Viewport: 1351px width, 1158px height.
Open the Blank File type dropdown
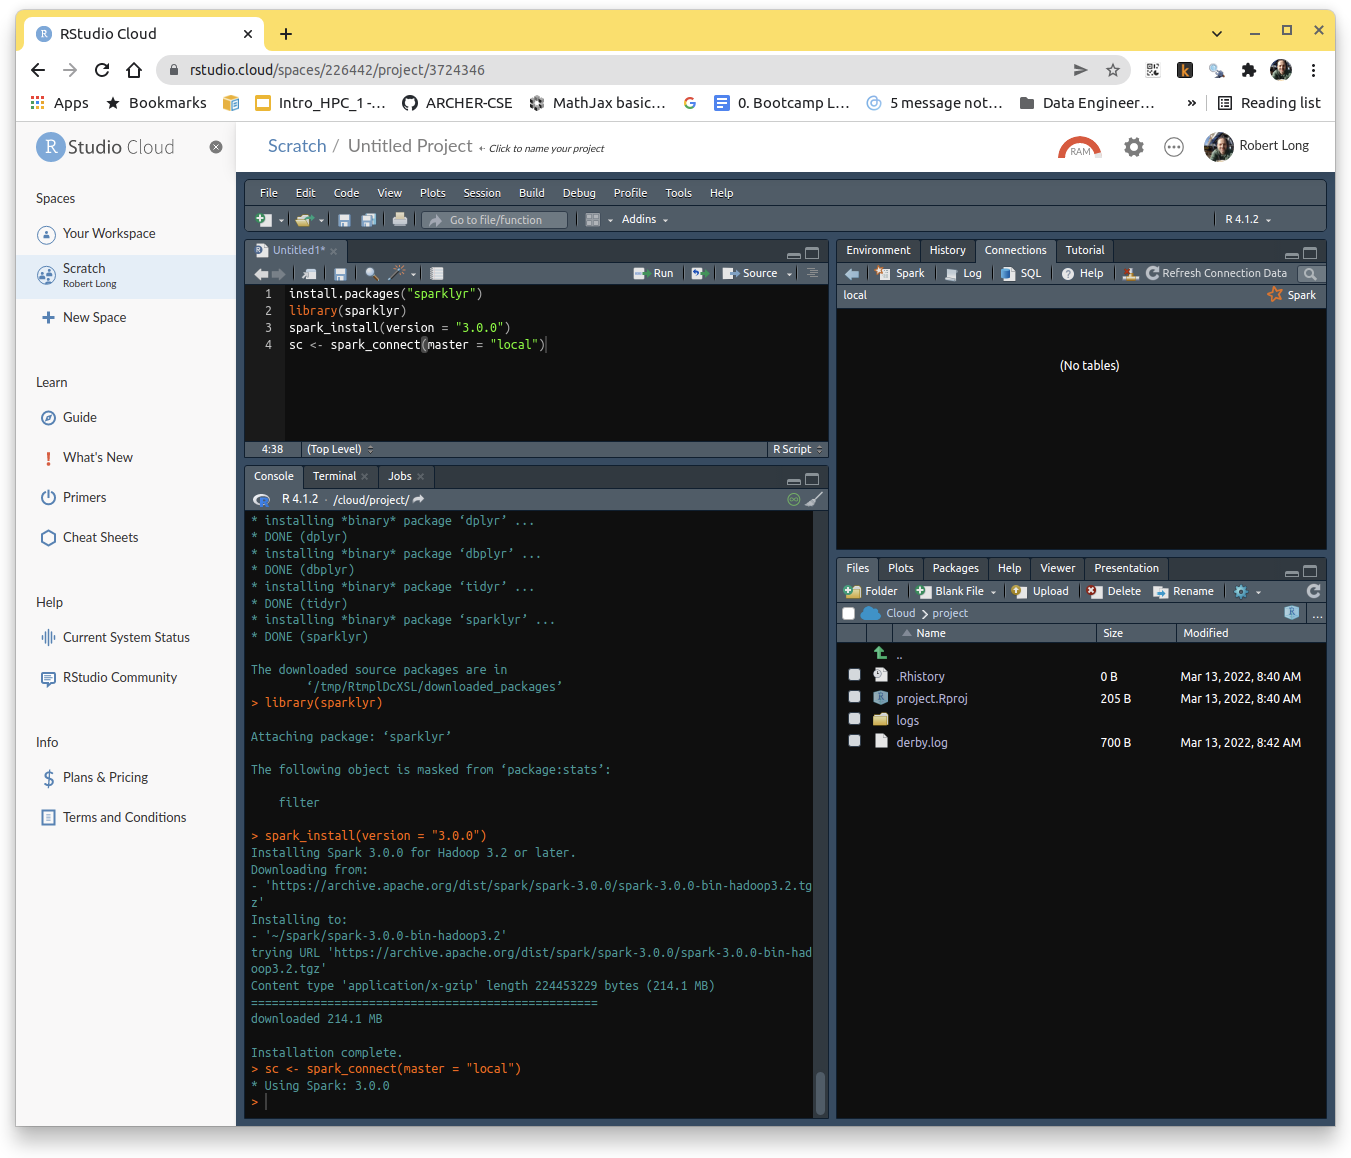pyautogui.click(x=993, y=592)
